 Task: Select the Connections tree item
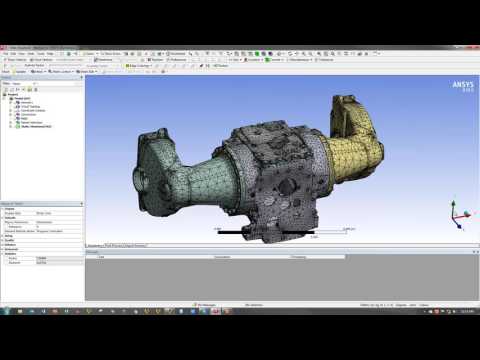28,115
